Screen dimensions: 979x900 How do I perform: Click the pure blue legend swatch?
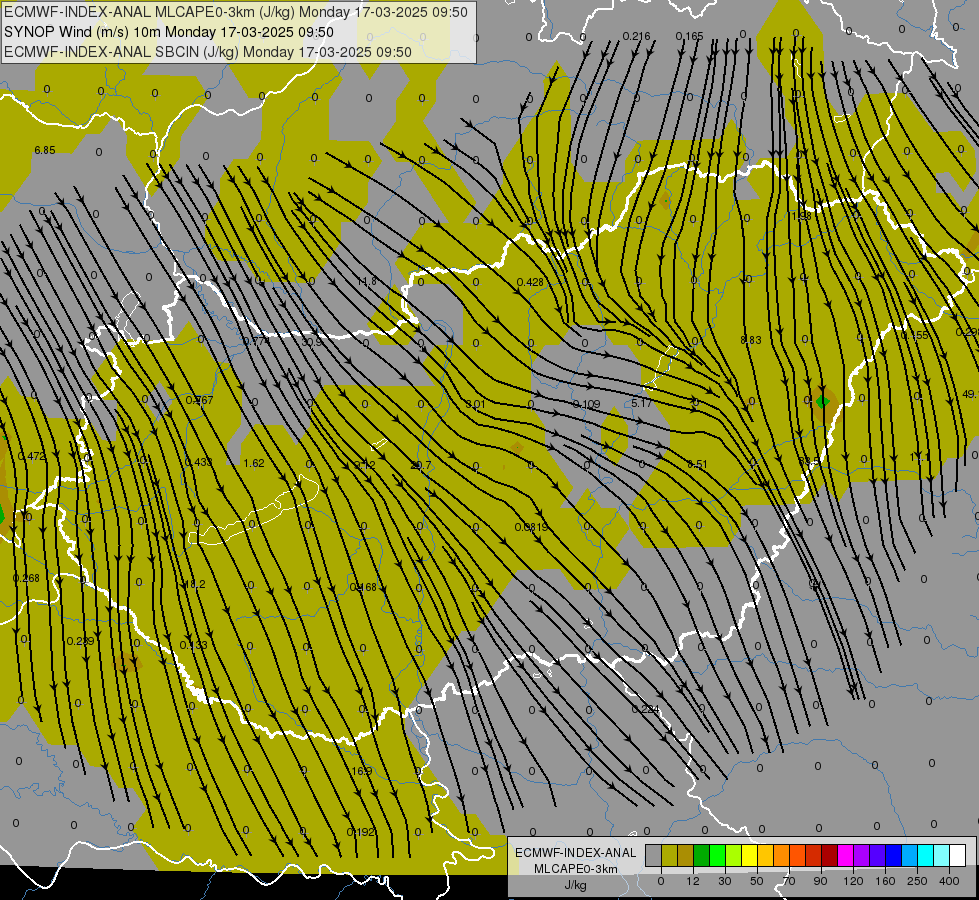tap(893, 855)
